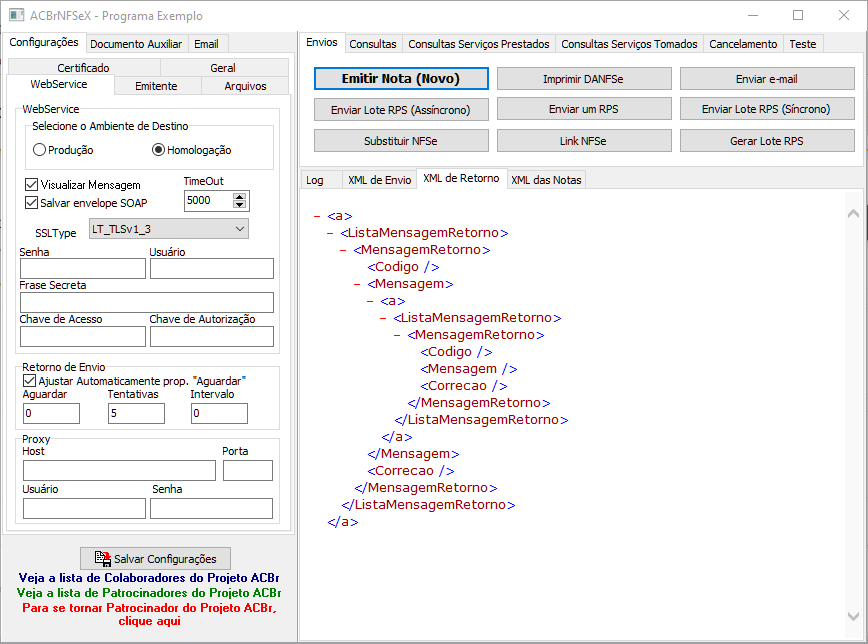Click Link NFSe button
Viewport: 868px width, 644px height.
583,141
